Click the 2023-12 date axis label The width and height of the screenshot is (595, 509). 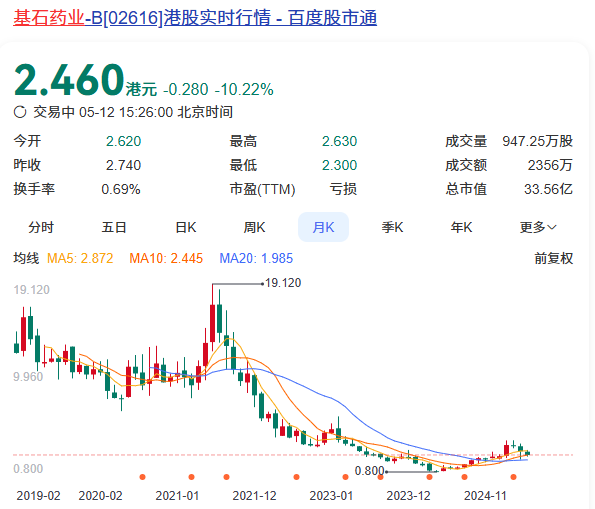408,496
